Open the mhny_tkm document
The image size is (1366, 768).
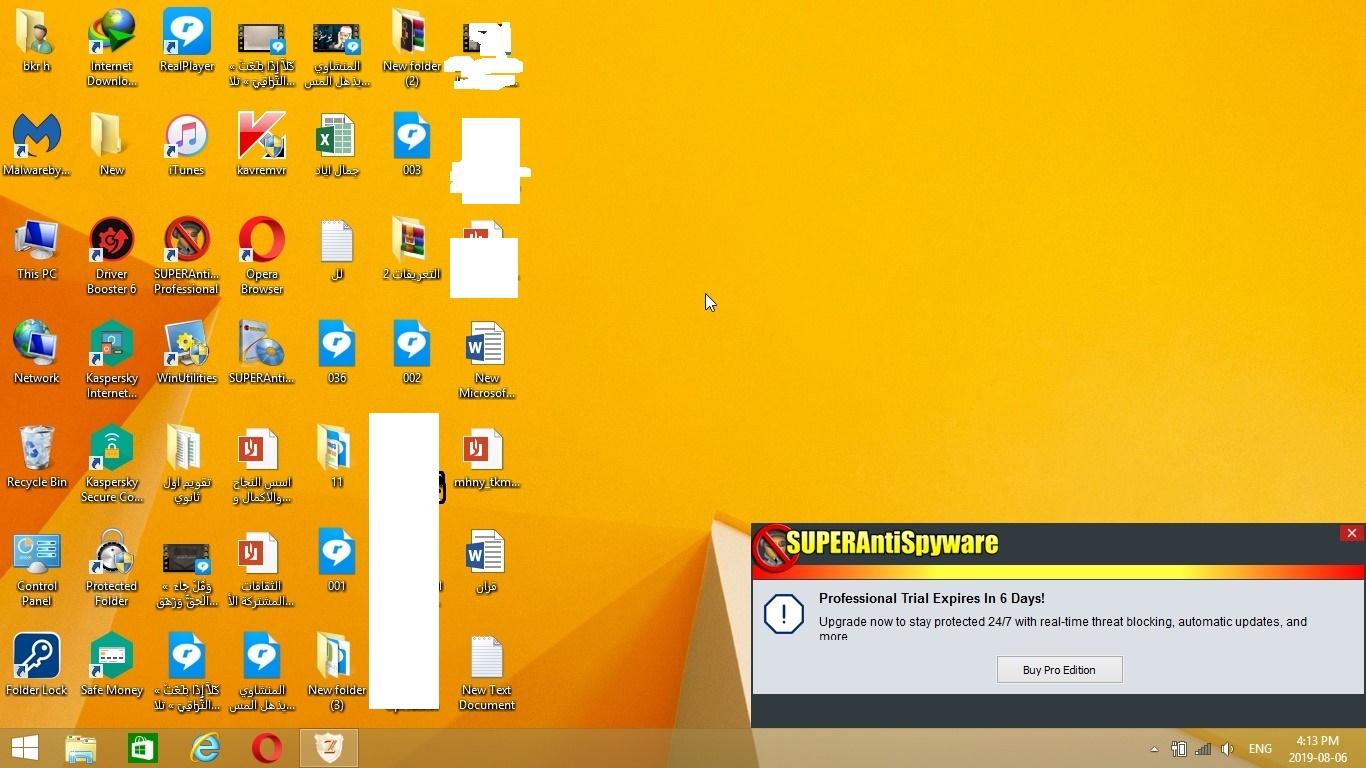487,459
